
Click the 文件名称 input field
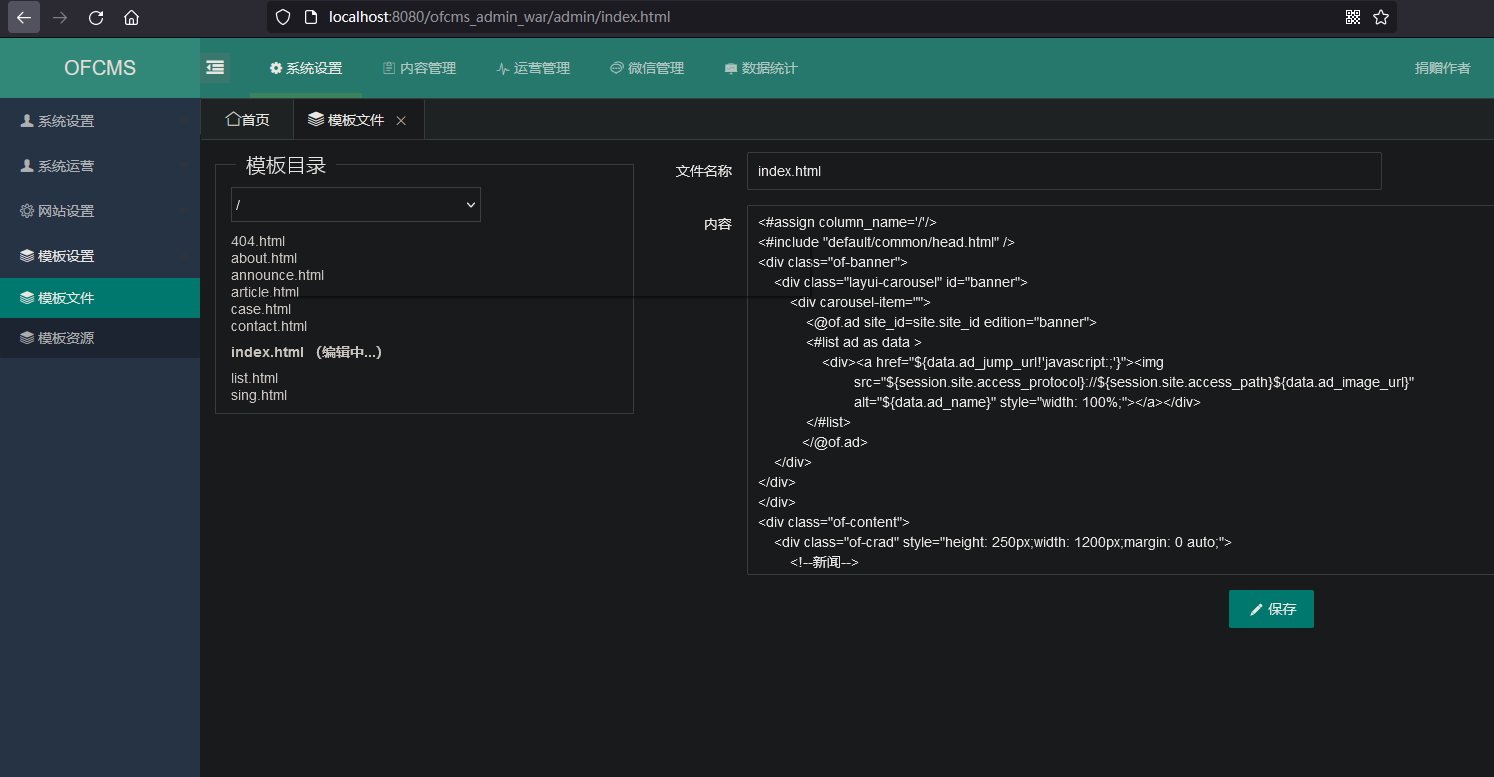click(x=1064, y=171)
